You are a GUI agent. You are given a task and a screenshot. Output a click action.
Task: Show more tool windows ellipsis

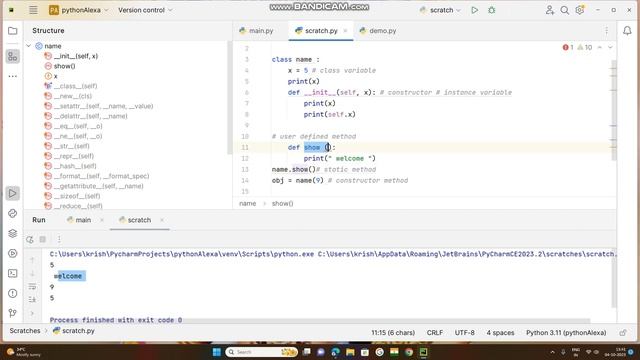click(13, 76)
